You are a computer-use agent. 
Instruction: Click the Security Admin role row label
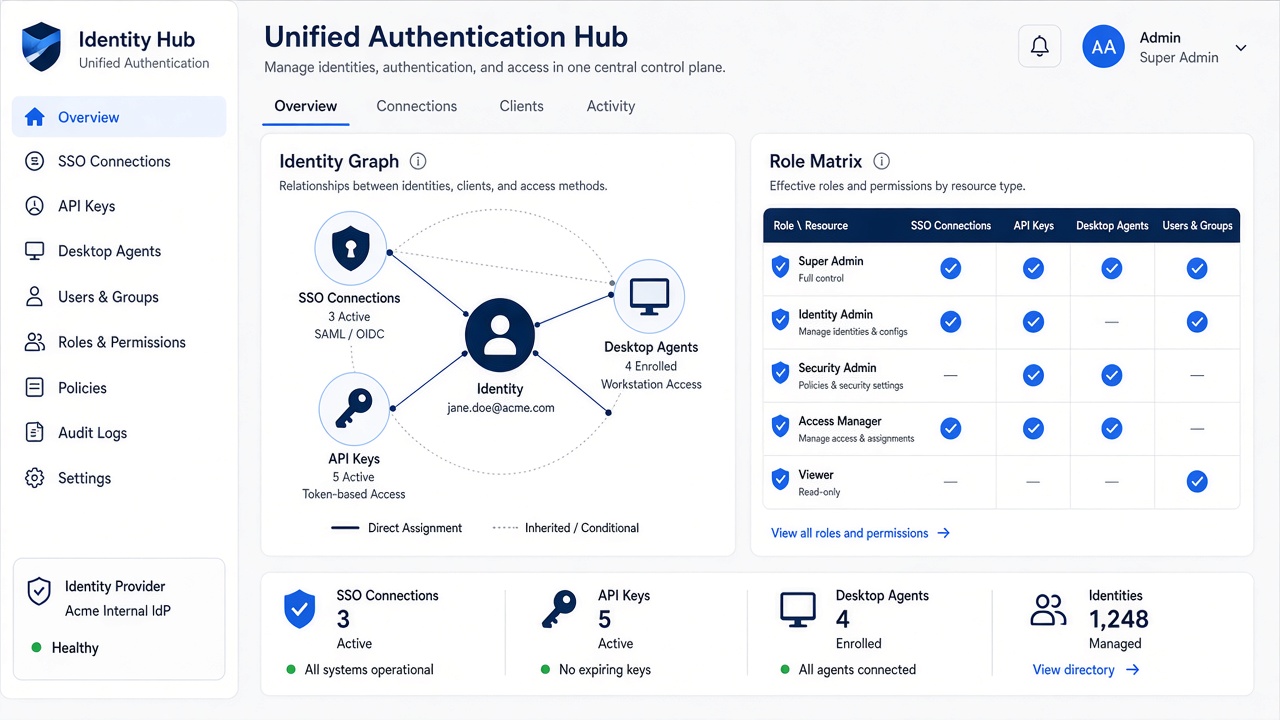click(837, 368)
